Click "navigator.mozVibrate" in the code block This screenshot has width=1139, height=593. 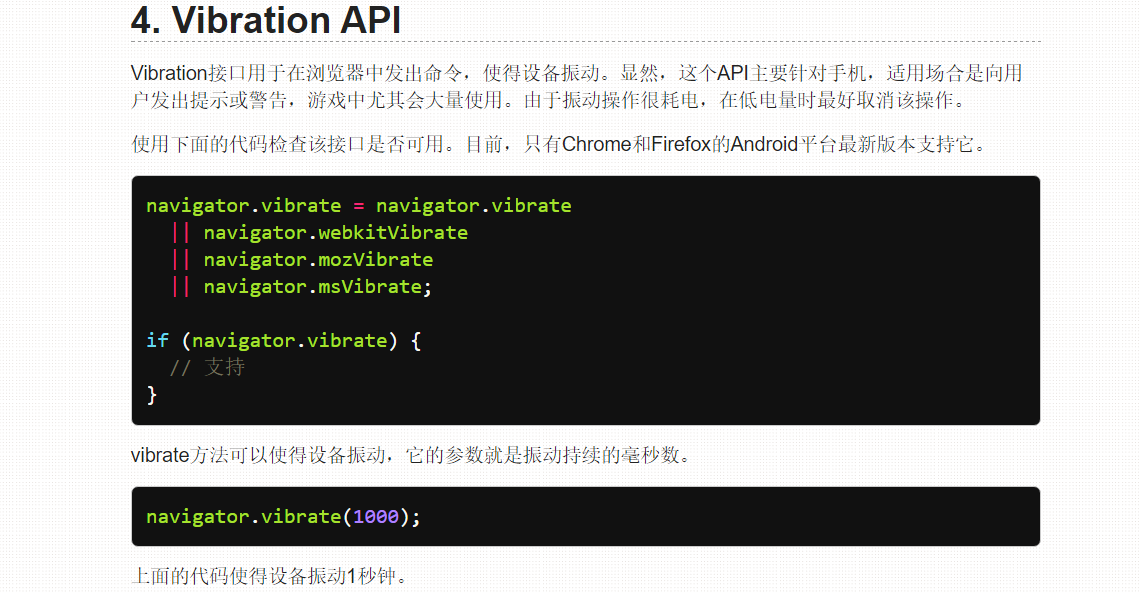pos(318,260)
